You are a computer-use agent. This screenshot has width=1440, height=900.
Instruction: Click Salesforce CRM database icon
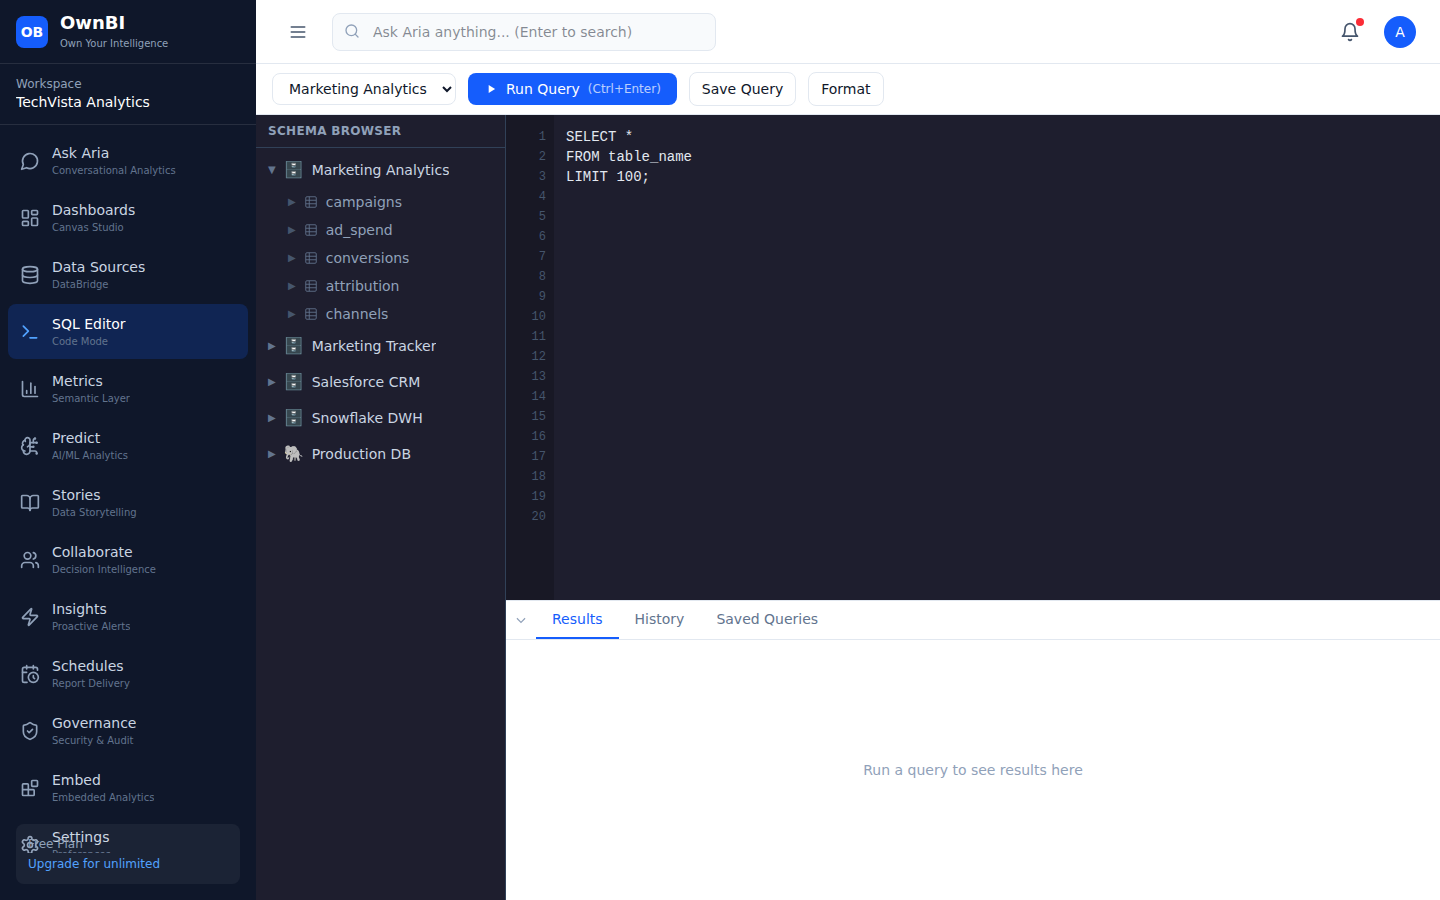294,382
